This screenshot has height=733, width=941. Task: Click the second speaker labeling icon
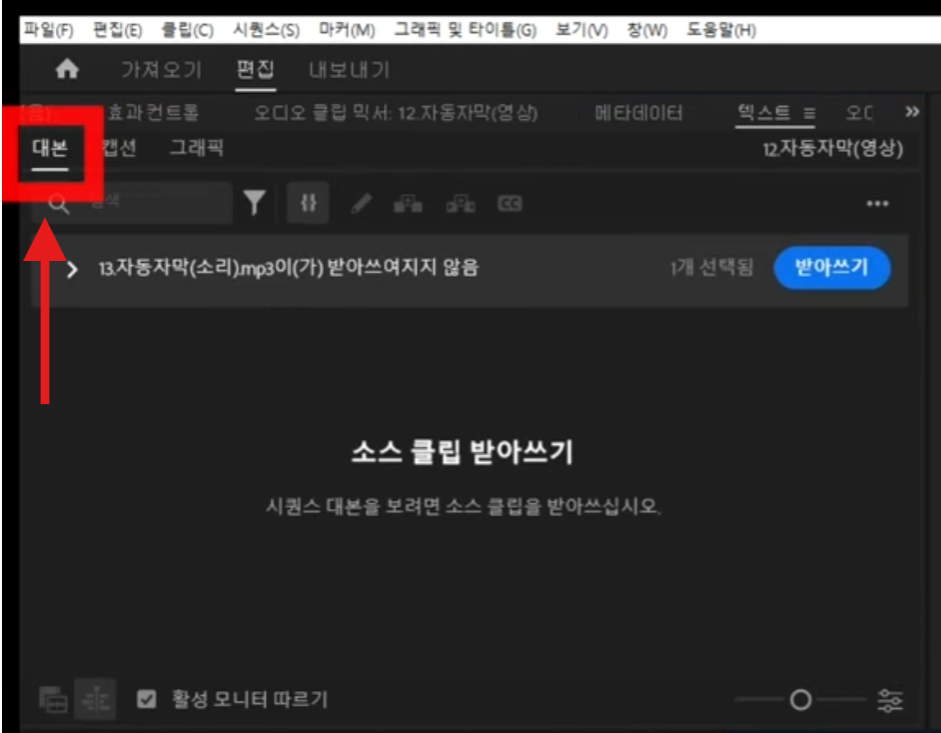coord(462,203)
